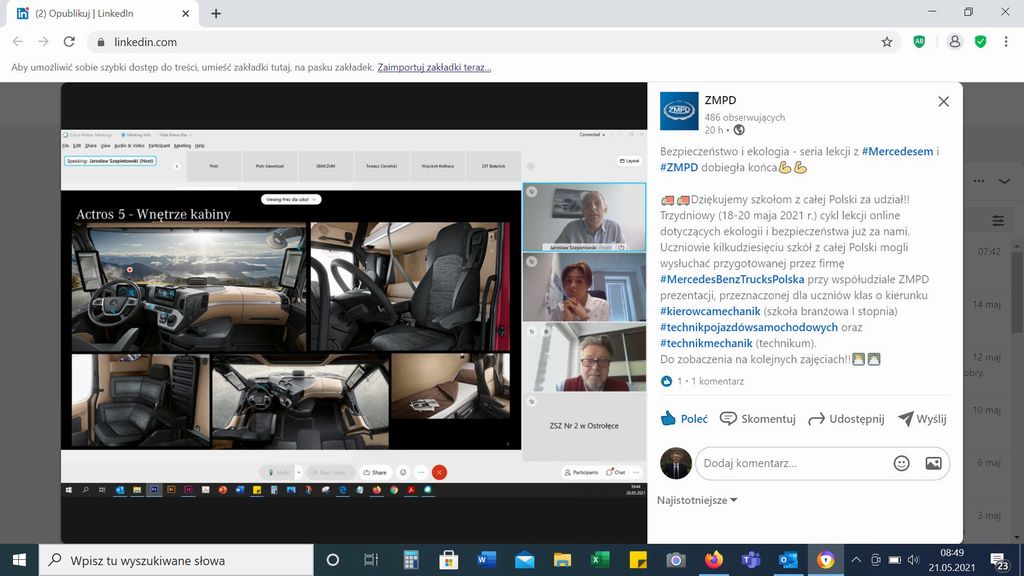
Task: Click the commenter profile photo
Action: (x=676, y=464)
